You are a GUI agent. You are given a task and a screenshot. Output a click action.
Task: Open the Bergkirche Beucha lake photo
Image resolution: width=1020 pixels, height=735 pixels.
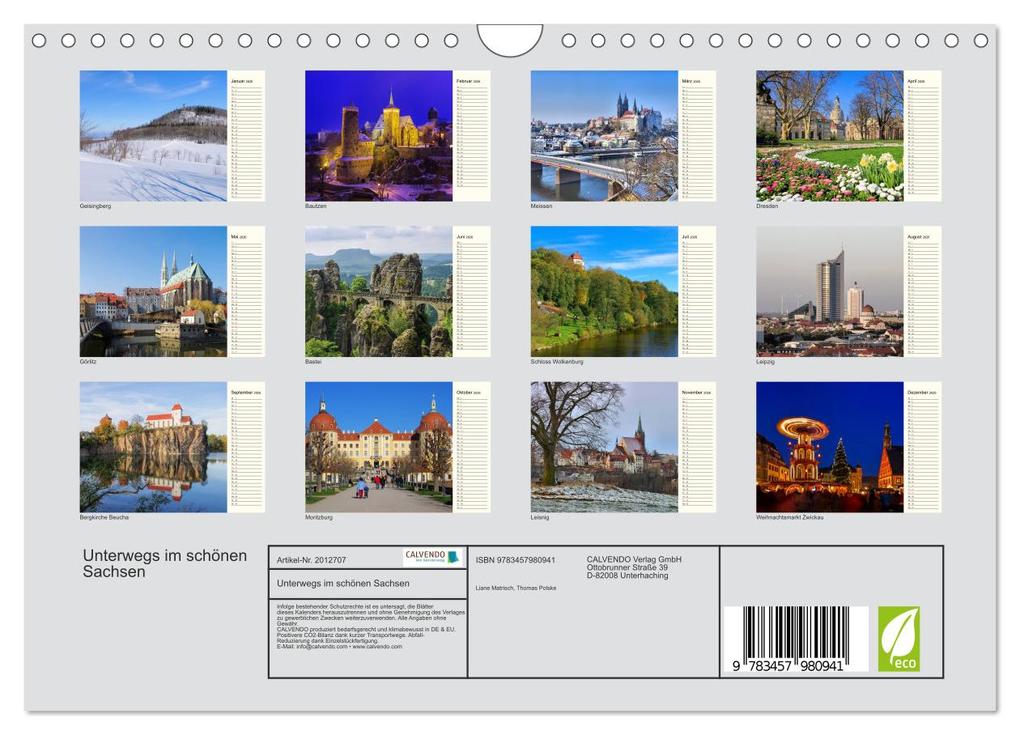pos(153,447)
